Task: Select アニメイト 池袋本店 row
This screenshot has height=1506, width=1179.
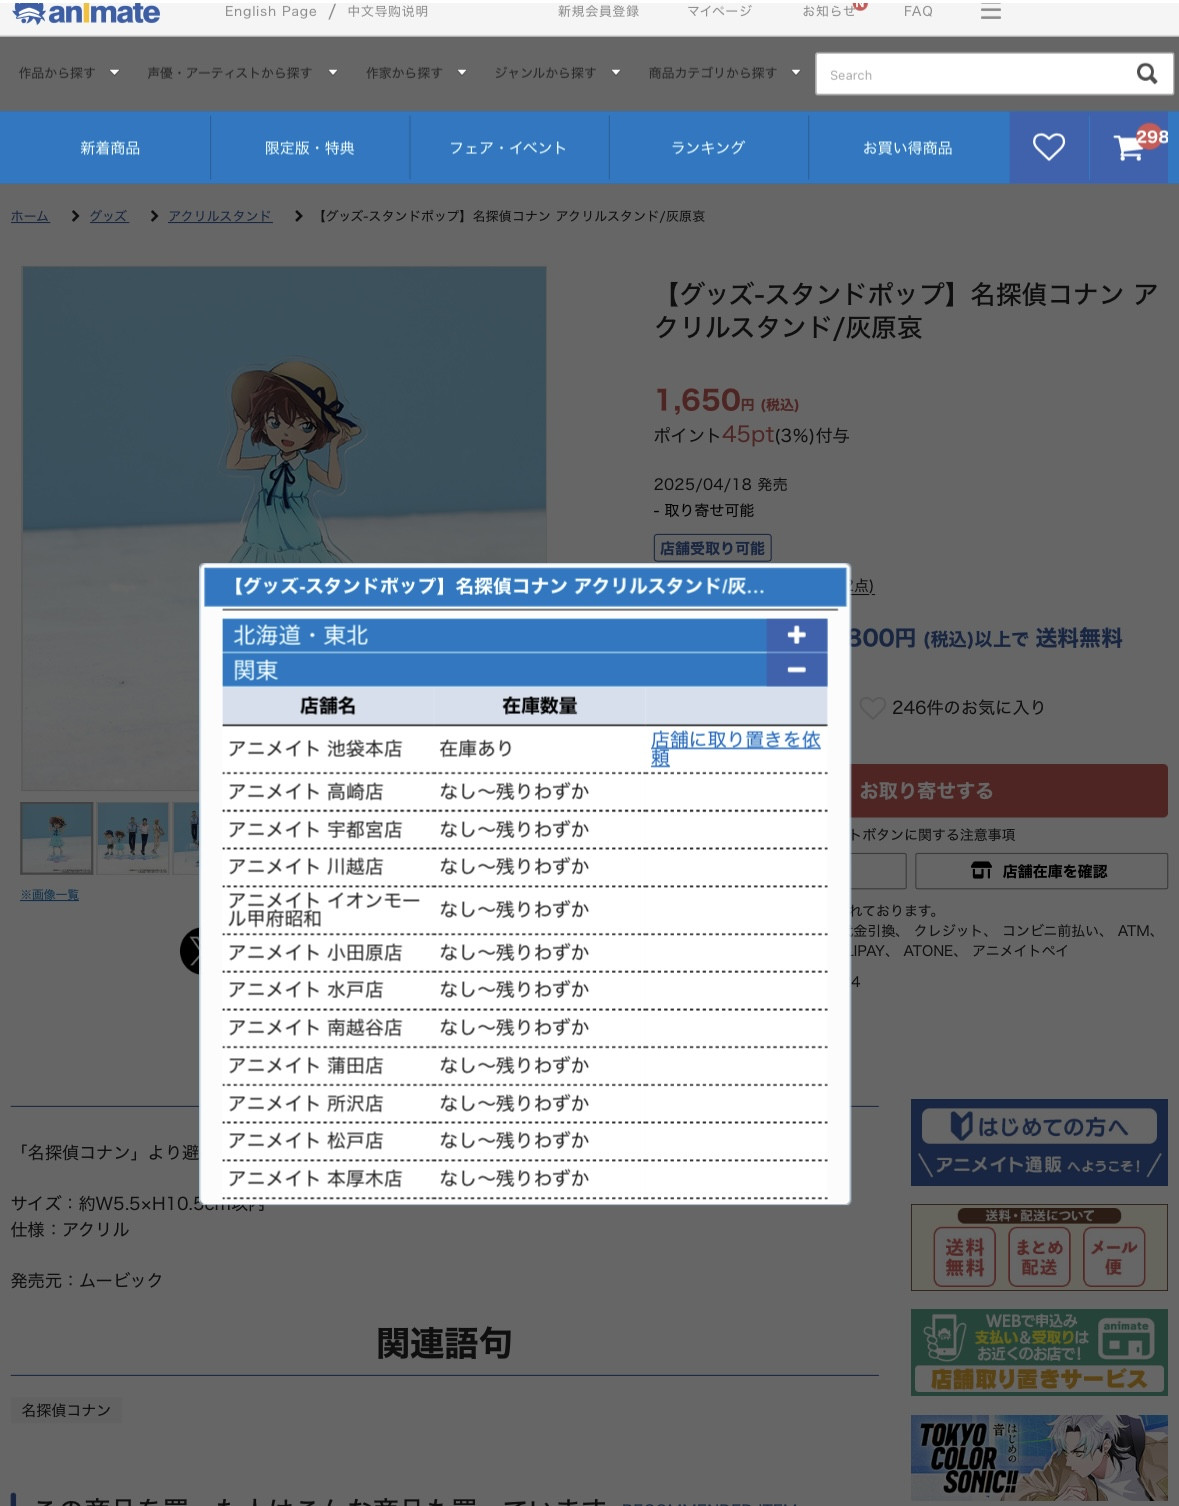Action: pos(525,749)
